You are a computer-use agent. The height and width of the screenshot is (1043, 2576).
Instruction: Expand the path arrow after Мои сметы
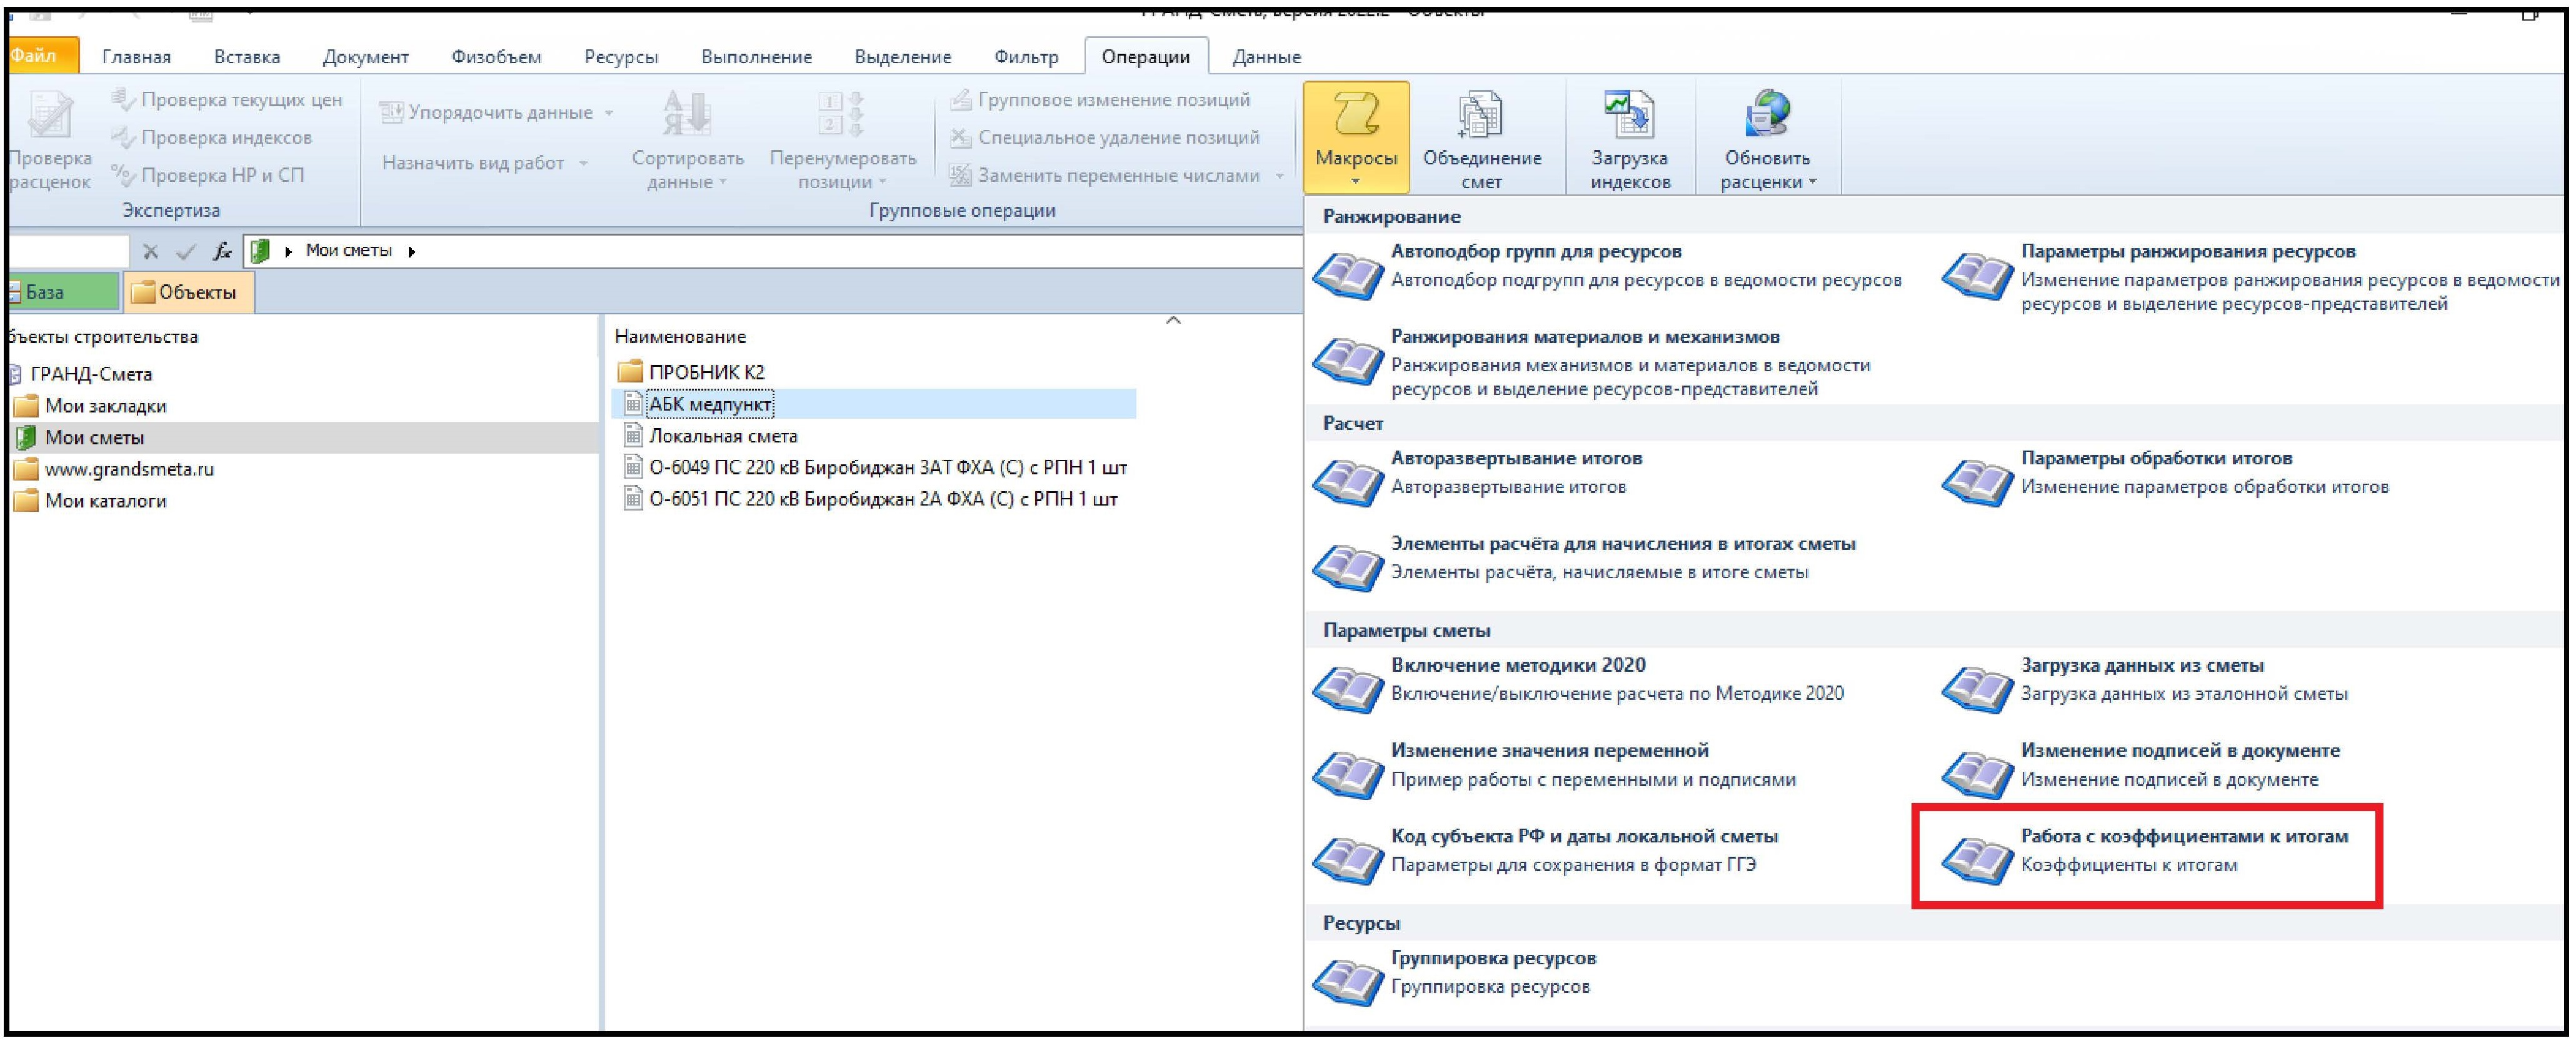tap(412, 252)
